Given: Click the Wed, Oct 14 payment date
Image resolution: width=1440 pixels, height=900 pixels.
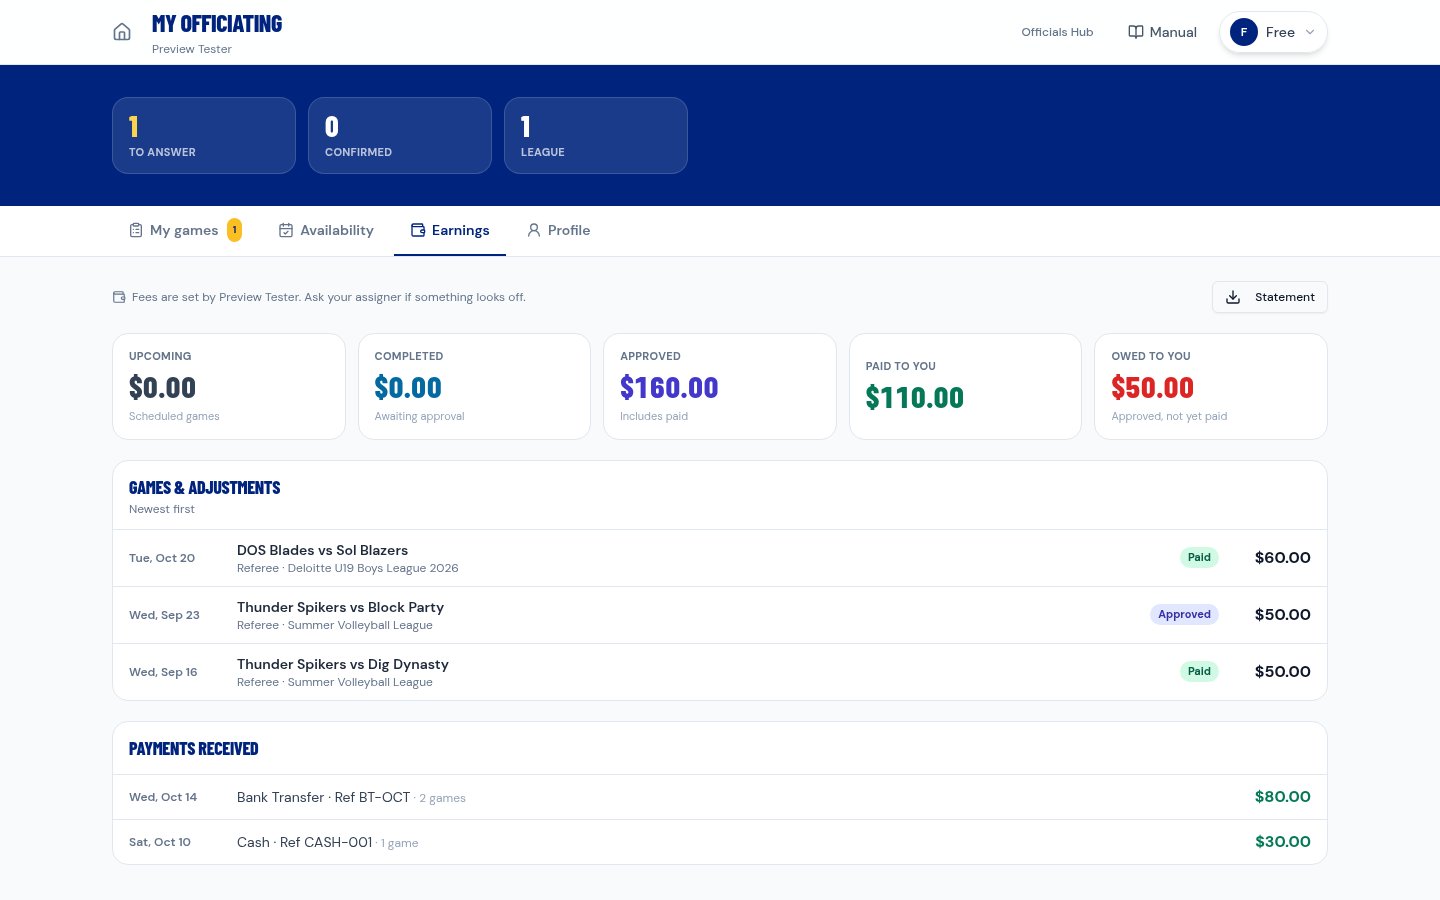Looking at the screenshot, I should coord(163,797).
